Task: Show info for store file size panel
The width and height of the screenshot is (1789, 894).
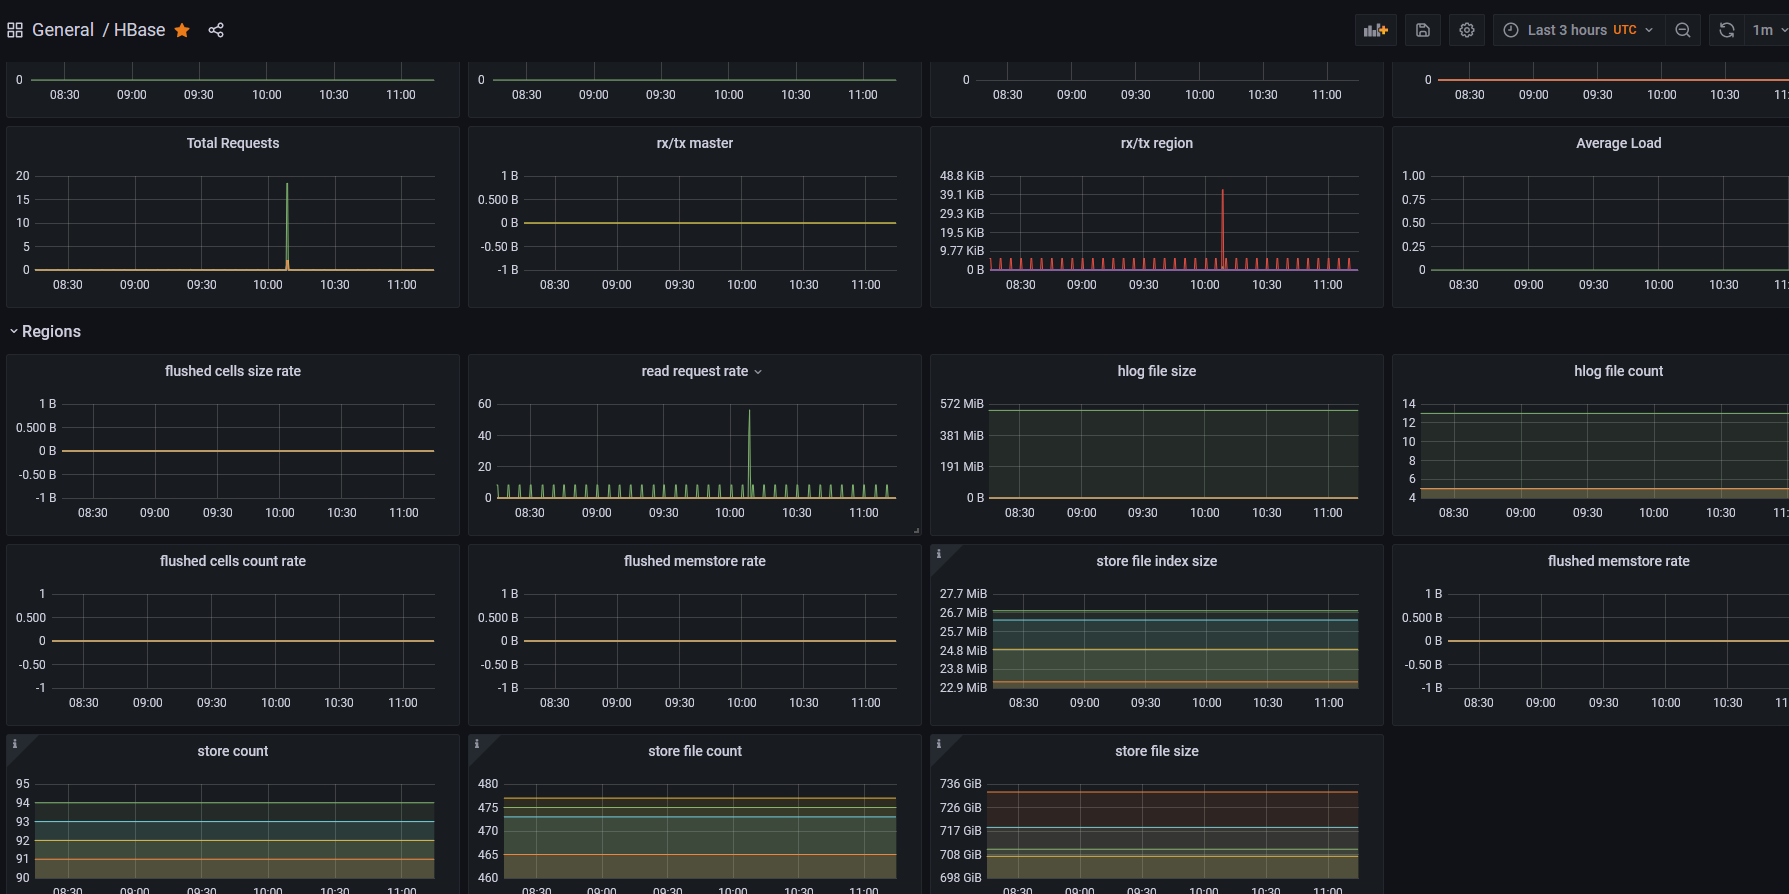Action: 938,743
